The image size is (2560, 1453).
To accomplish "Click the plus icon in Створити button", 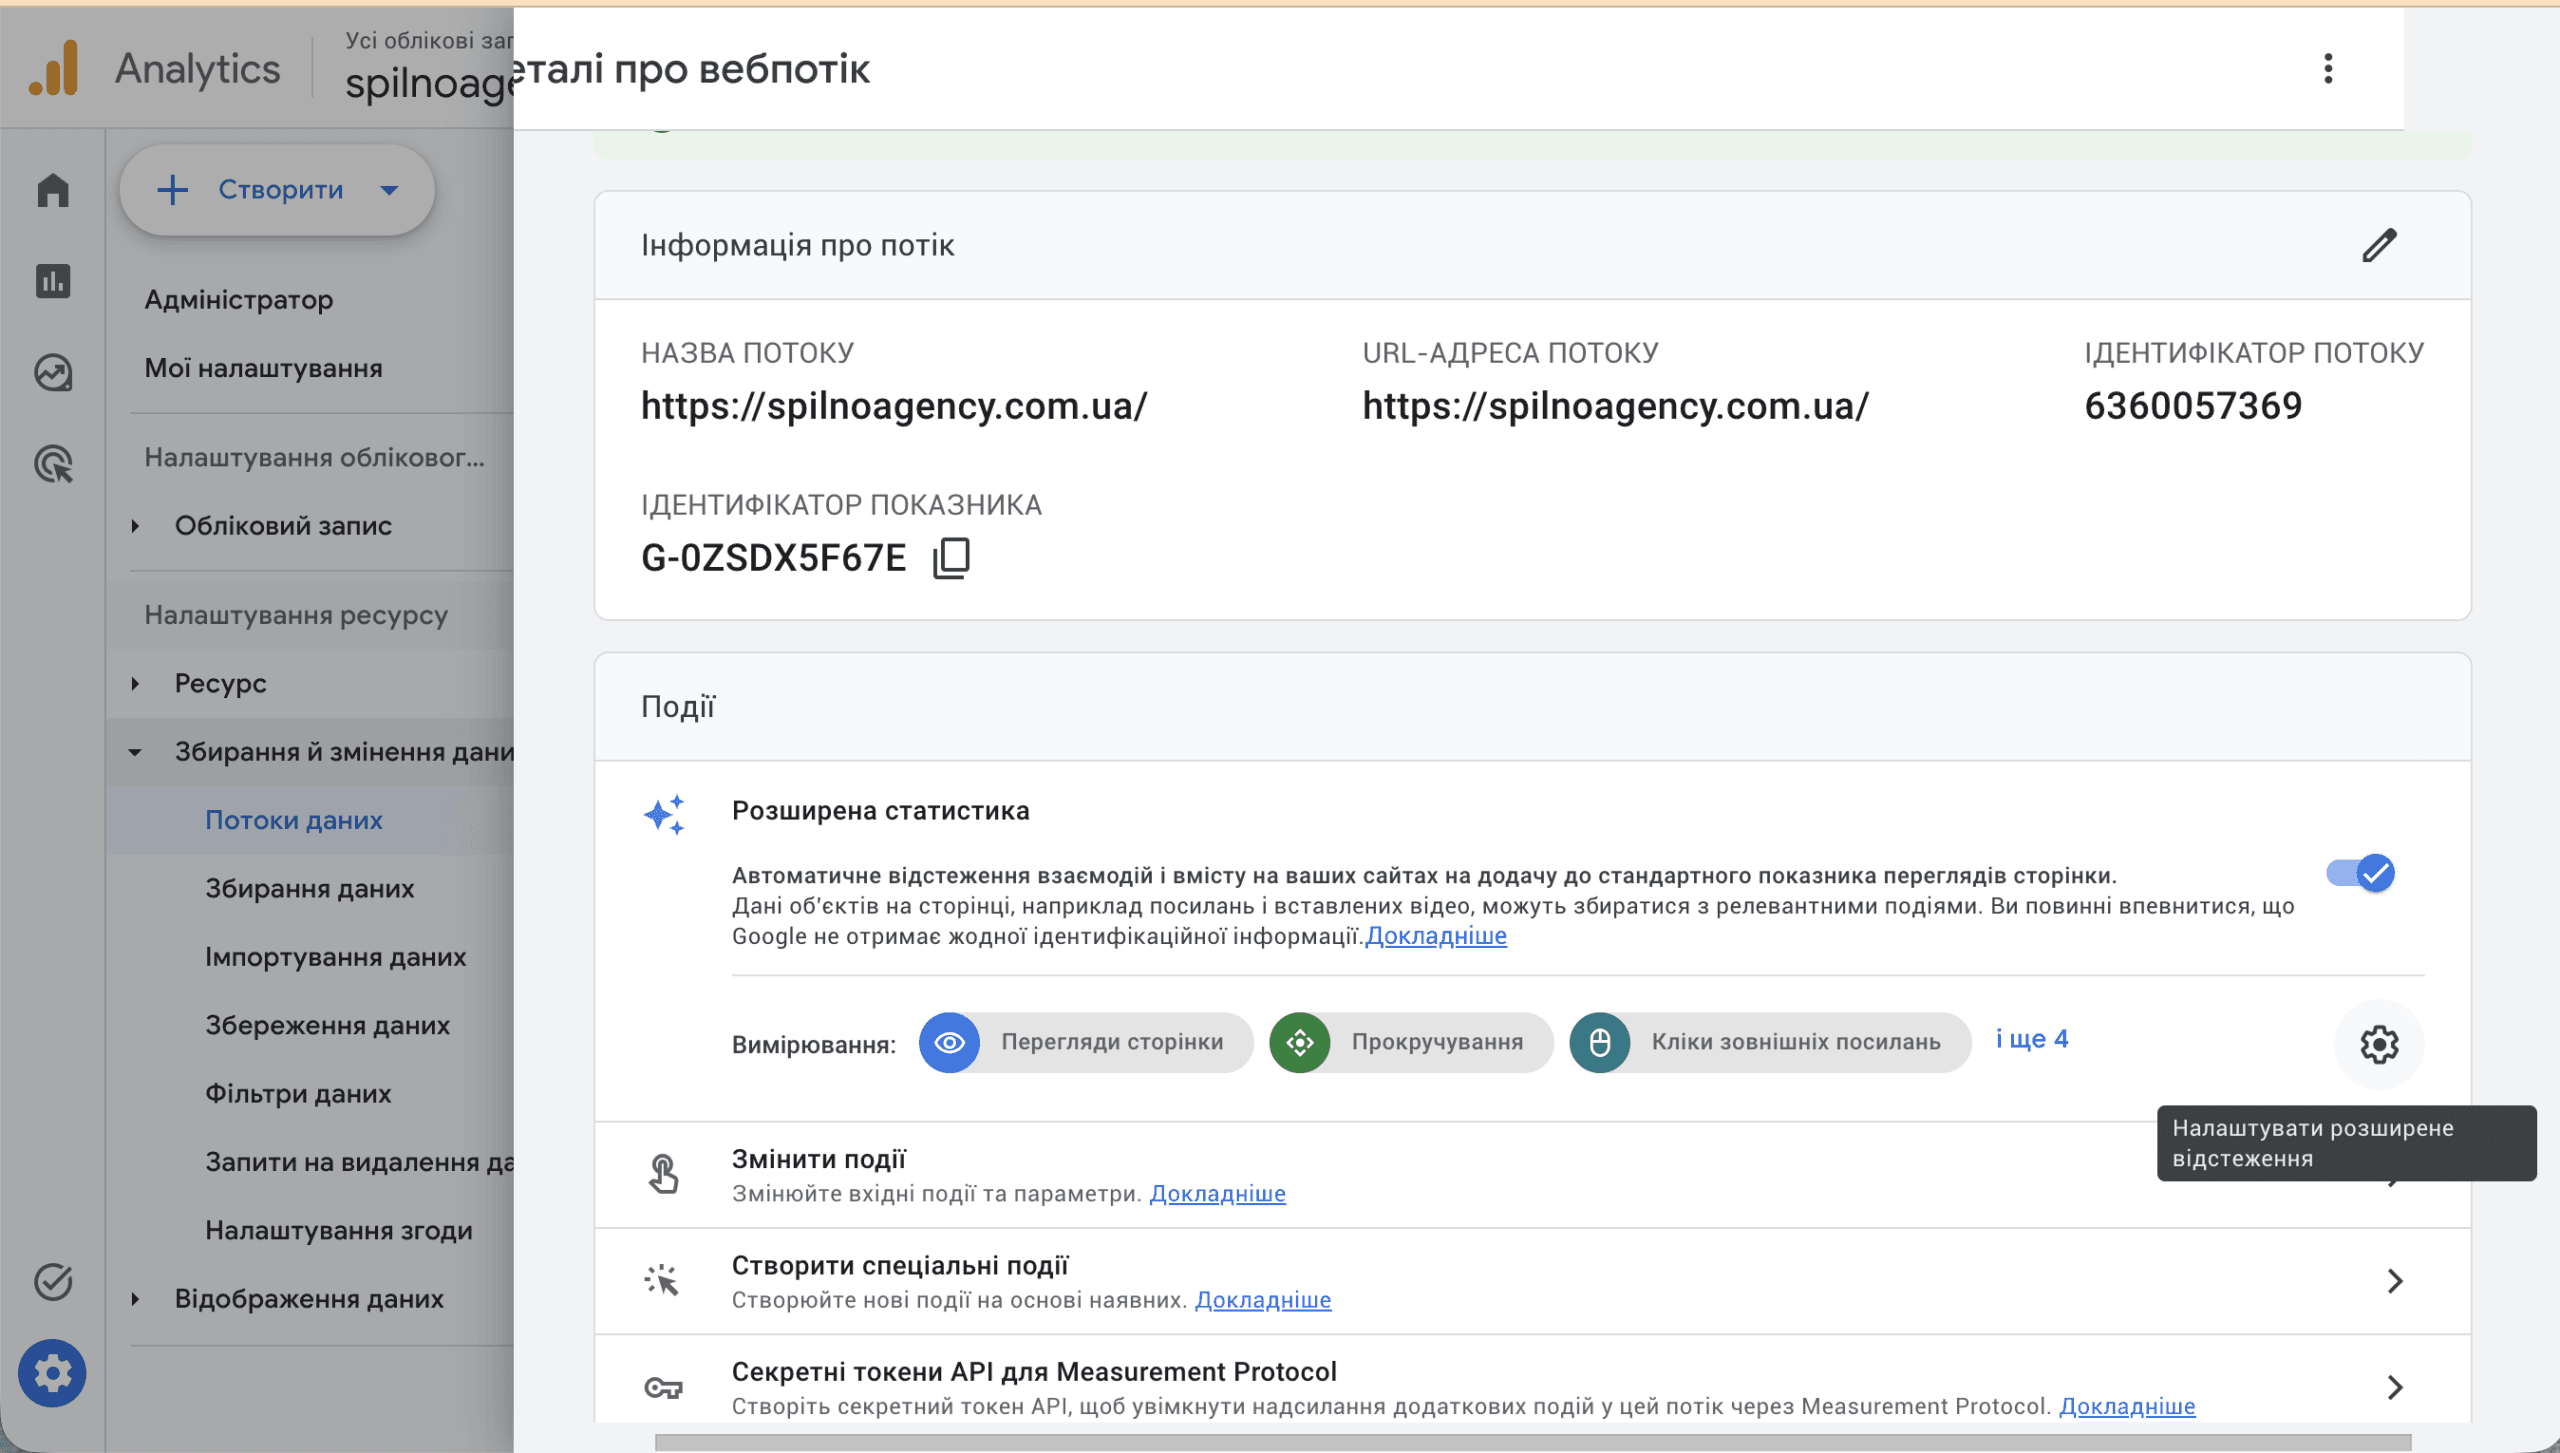I will coord(172,190).
